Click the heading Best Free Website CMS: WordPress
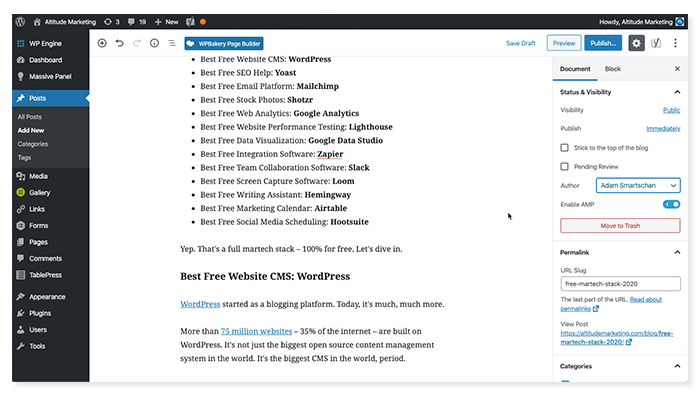This screenshot has width=700, height=412. click(x=265, y=276)
